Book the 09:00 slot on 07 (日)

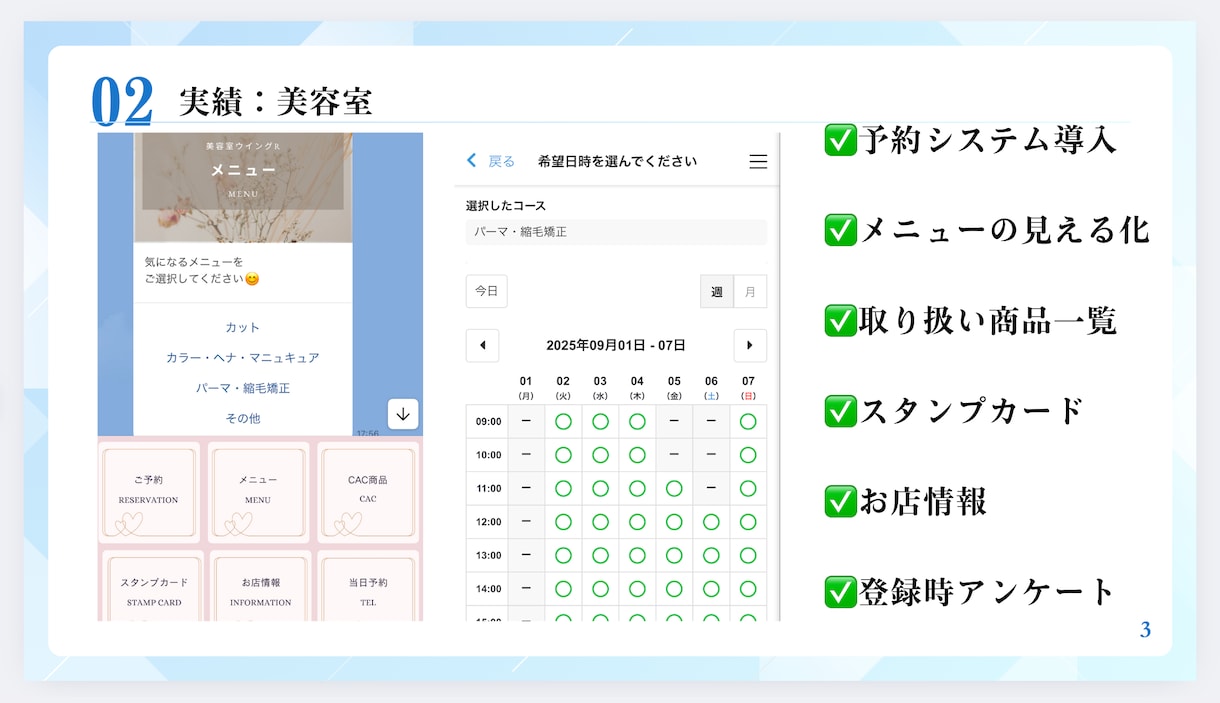pyautogui.click(x=748, y=421)
